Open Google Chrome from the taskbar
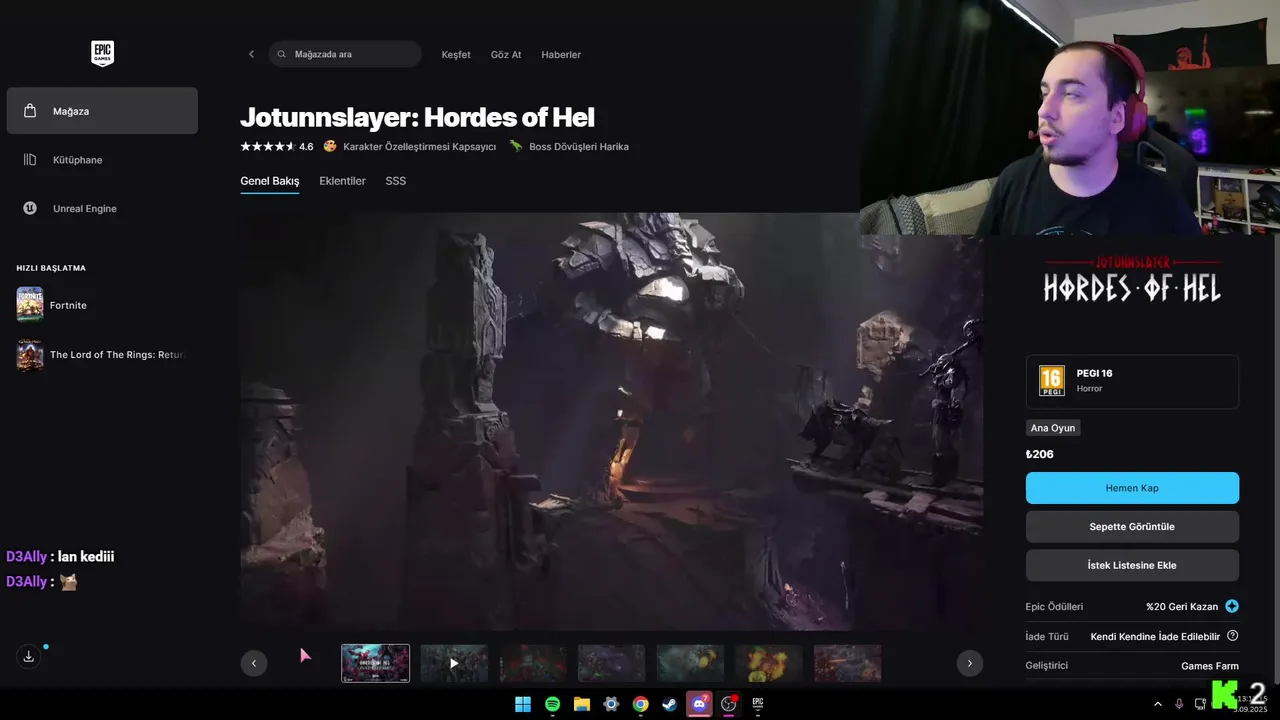This screenshot has height=720, width=1280. pos(640,704)
